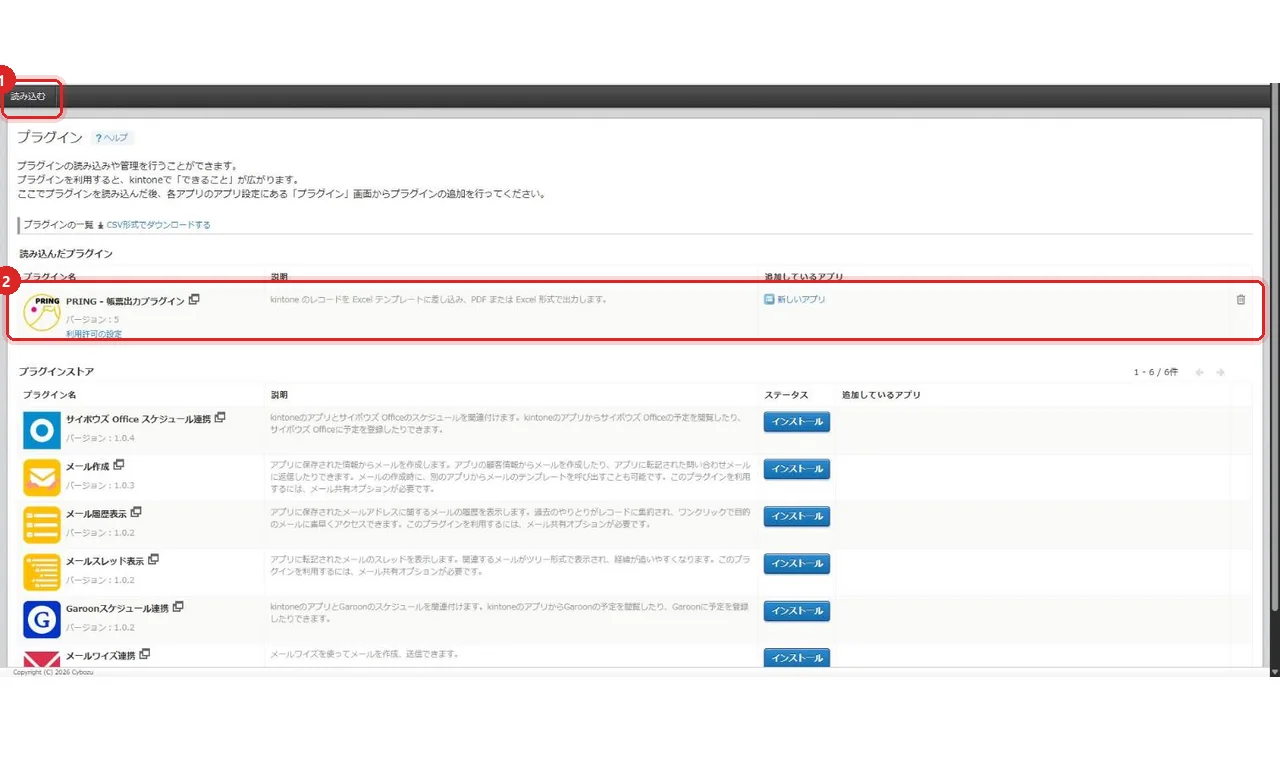This screenshot has width=1280, height=760.
Task: Click the メールワイズ連携 plugin icon
Action: (42, 658)
